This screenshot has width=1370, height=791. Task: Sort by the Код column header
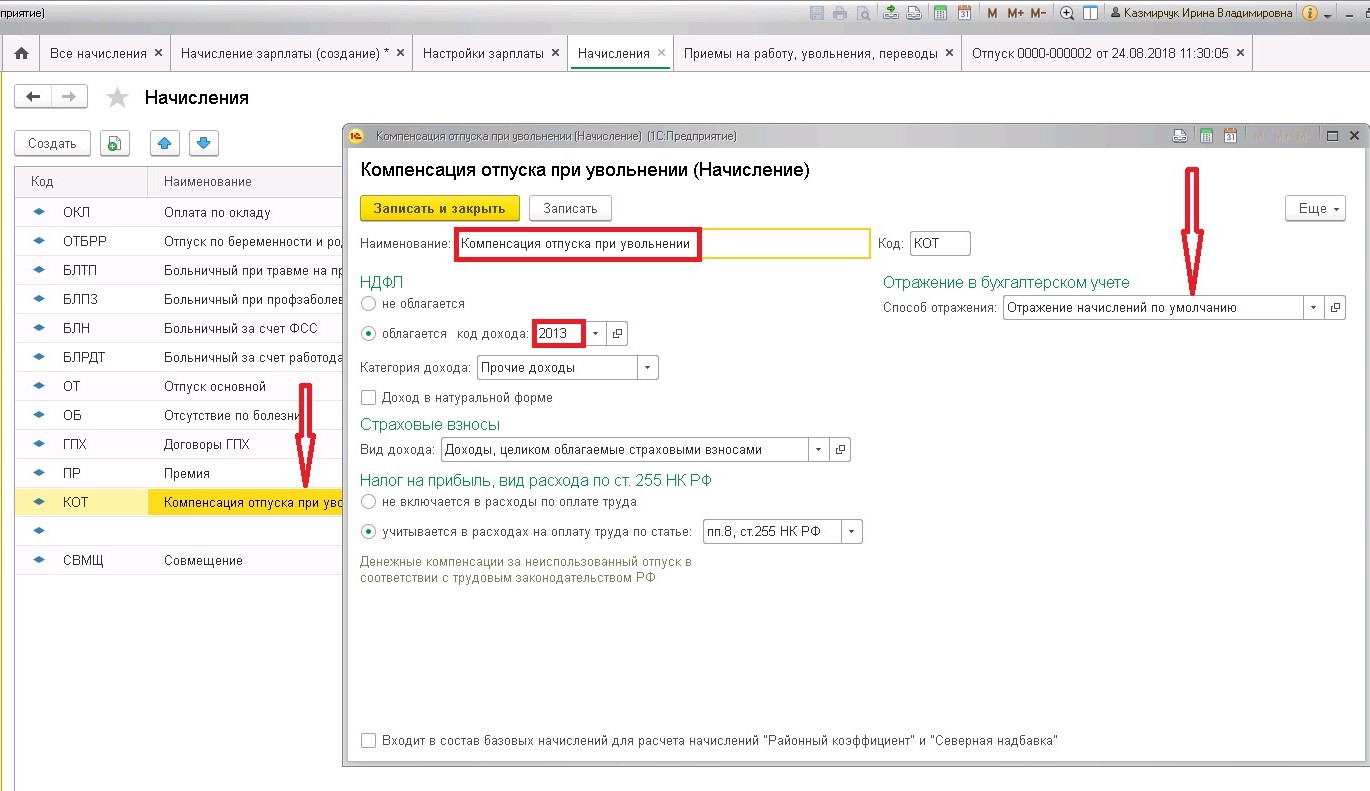coord(82,181)
